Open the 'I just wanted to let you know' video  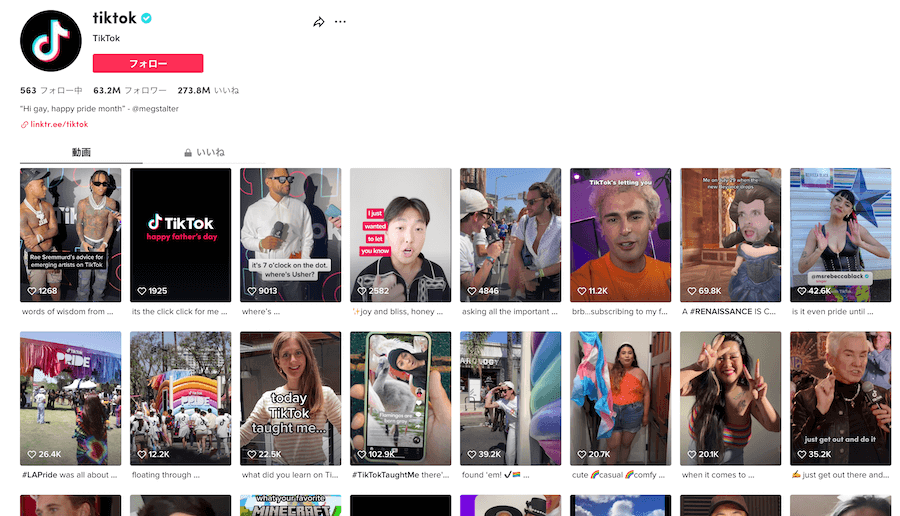pos(401,235)
